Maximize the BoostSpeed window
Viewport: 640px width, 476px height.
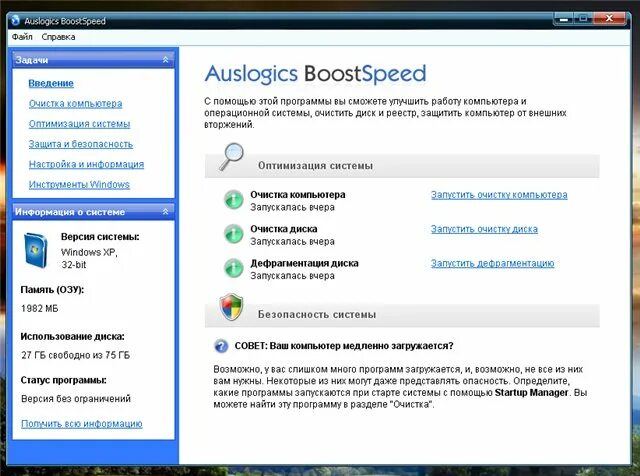tap(583, 19)
